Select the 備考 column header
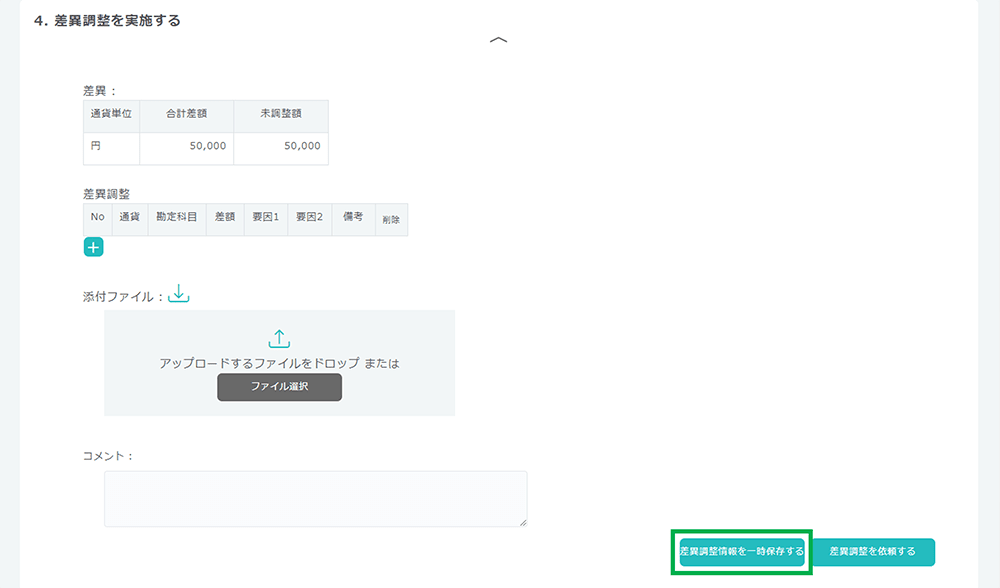The image size is (1000, 588). [352, 217]
